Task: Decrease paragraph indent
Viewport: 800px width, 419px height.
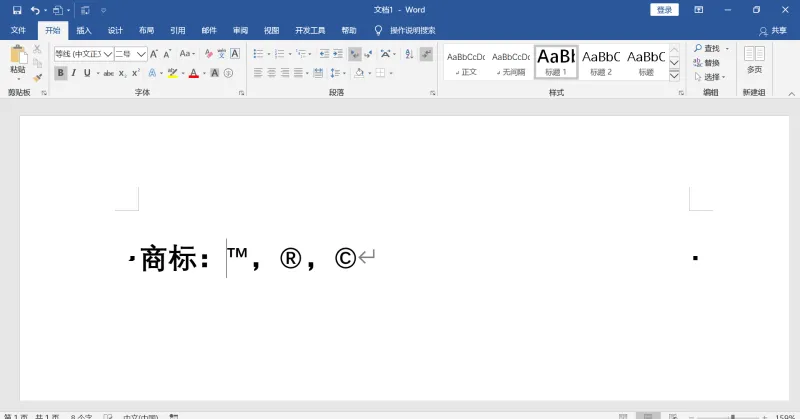Action: [x=324, y=54]
